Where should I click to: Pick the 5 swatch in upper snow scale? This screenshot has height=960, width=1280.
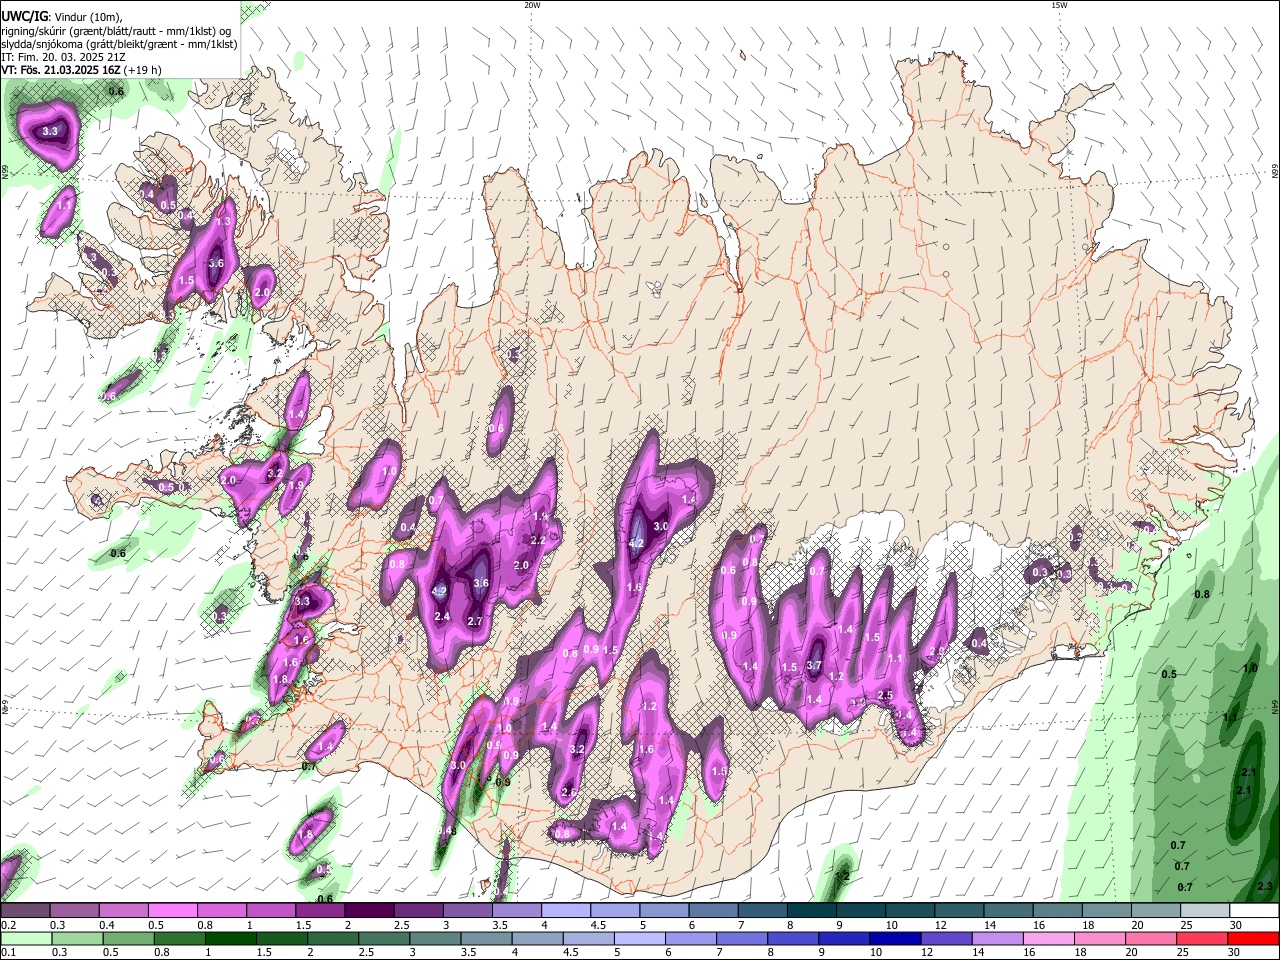663,911
